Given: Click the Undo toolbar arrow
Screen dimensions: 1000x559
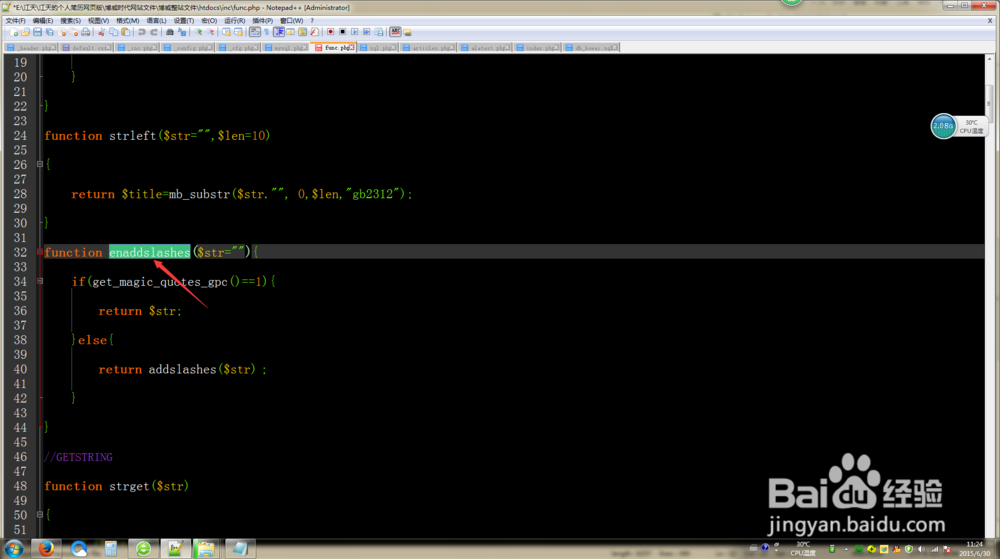Looking at the screenshot, I should pos(142,32).
